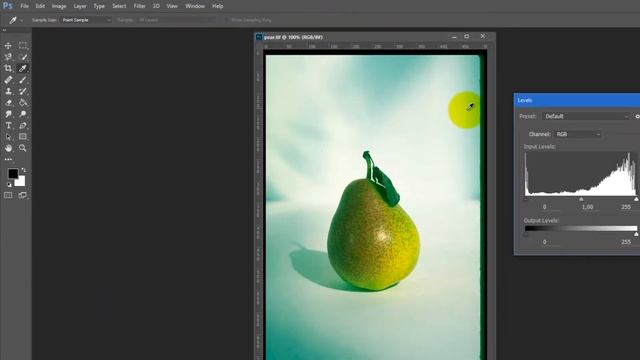Change the screen mode

[23, 195]
